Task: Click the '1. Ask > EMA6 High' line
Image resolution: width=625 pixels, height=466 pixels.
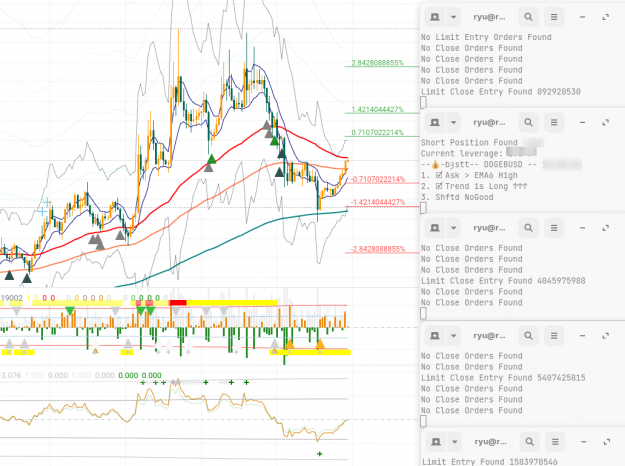Action: tap(469, 175)
